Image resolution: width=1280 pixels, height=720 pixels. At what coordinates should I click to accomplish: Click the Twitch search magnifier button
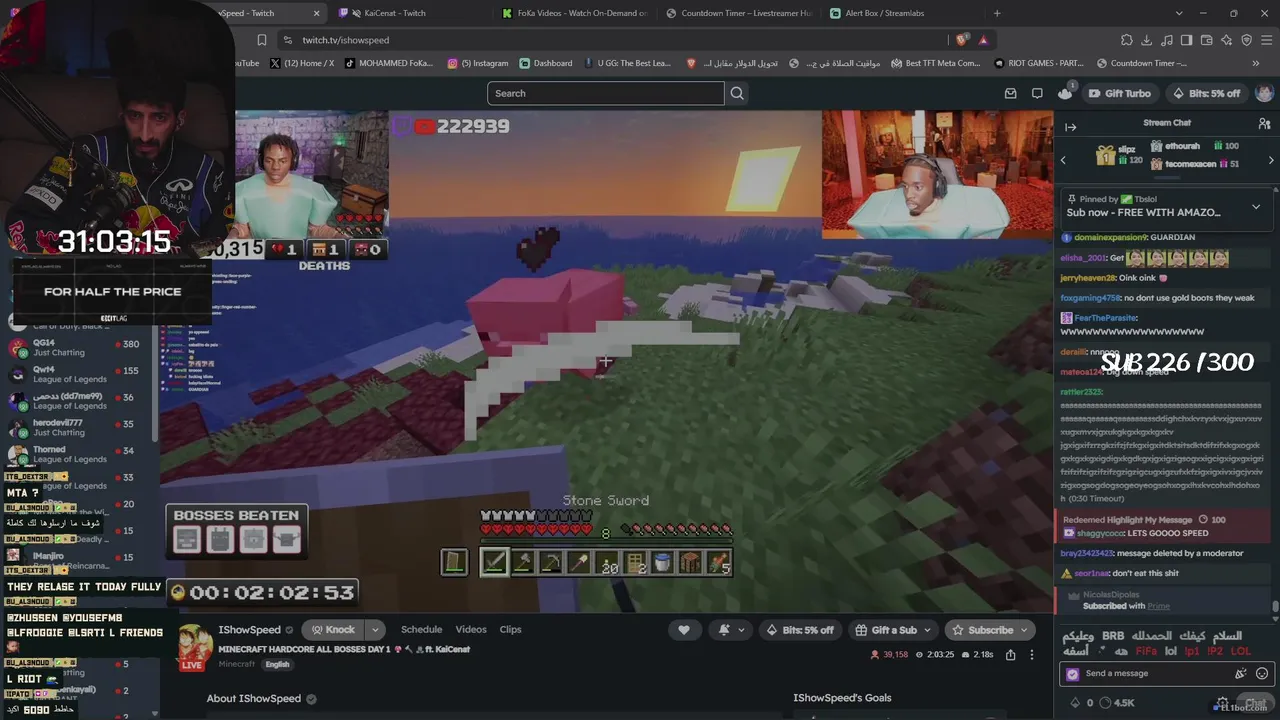click(x=737, y=93)
